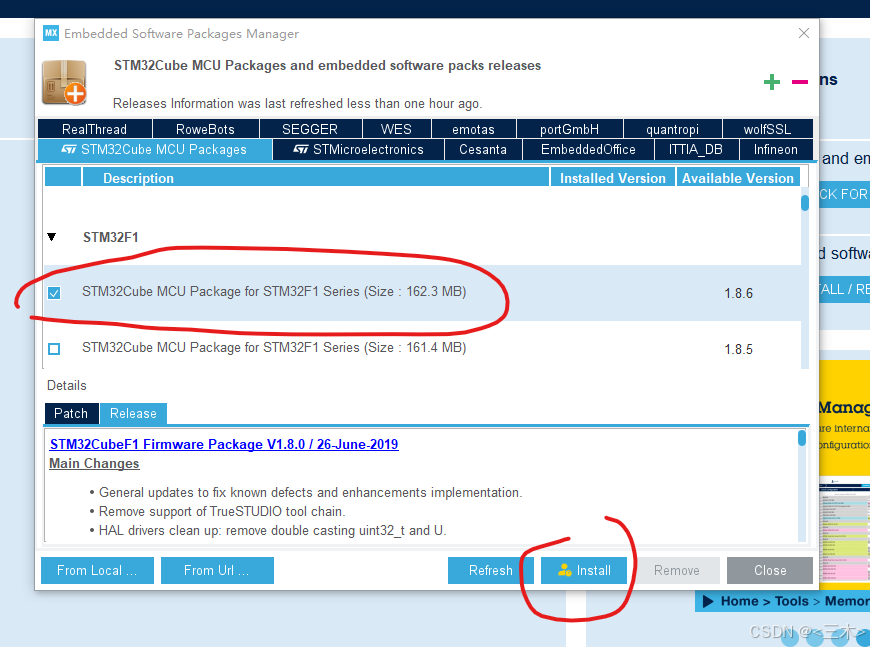Open the RoweBots tab

tap(205, 129)
